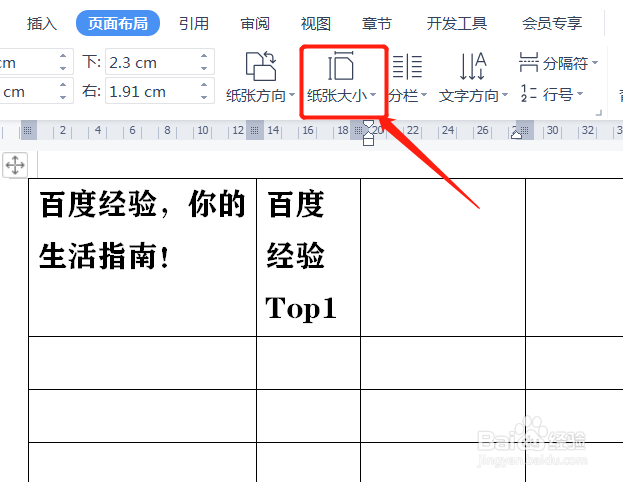Screen dimensions: 623x482
Task: Click the cell containing 百度经验 Top1
Action: click(x=308, y=257)
